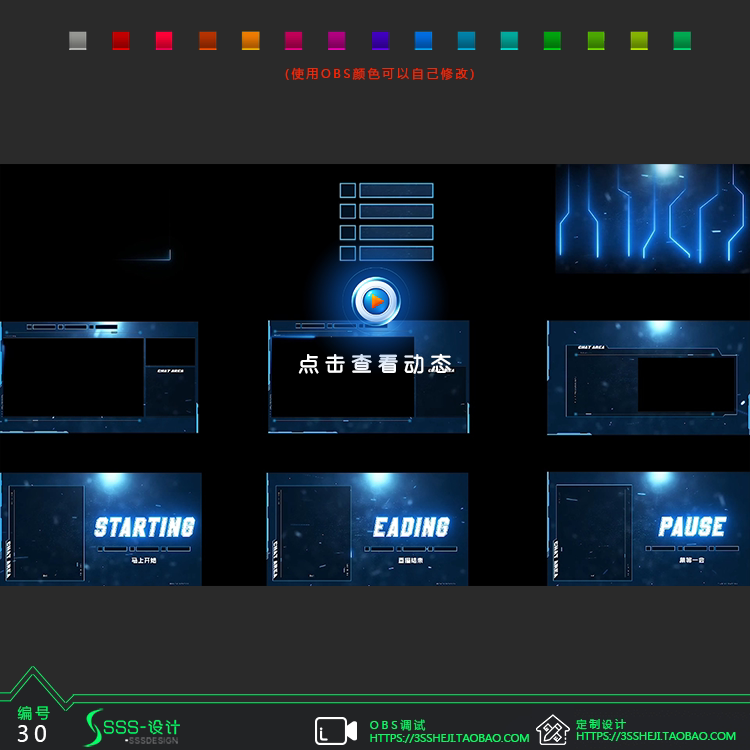Click the custom design house icon
The width and height of the screenshot is (750, 750).
pos(552,730)
